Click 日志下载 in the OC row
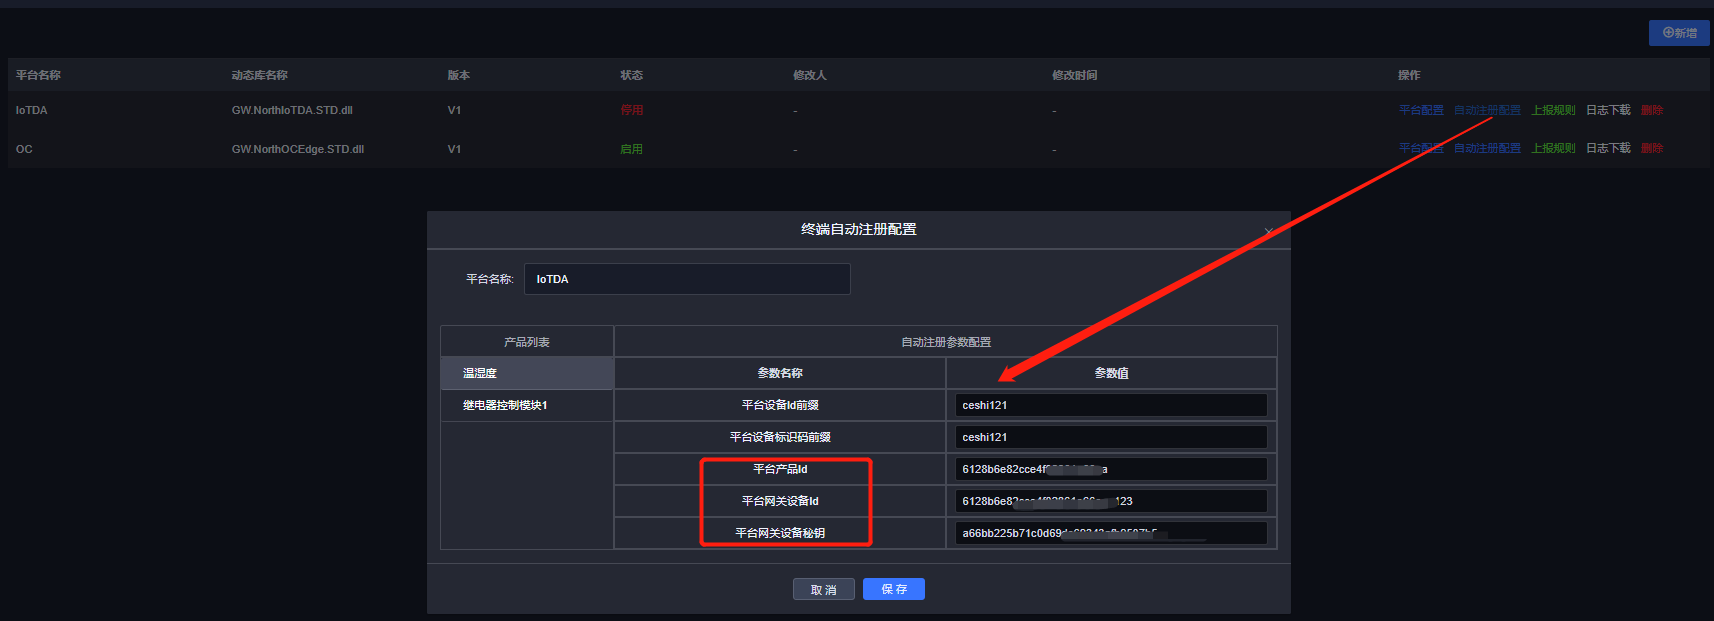This screenshot has width=1714, height=621. pyautogui.click(x=1608, y=148)
